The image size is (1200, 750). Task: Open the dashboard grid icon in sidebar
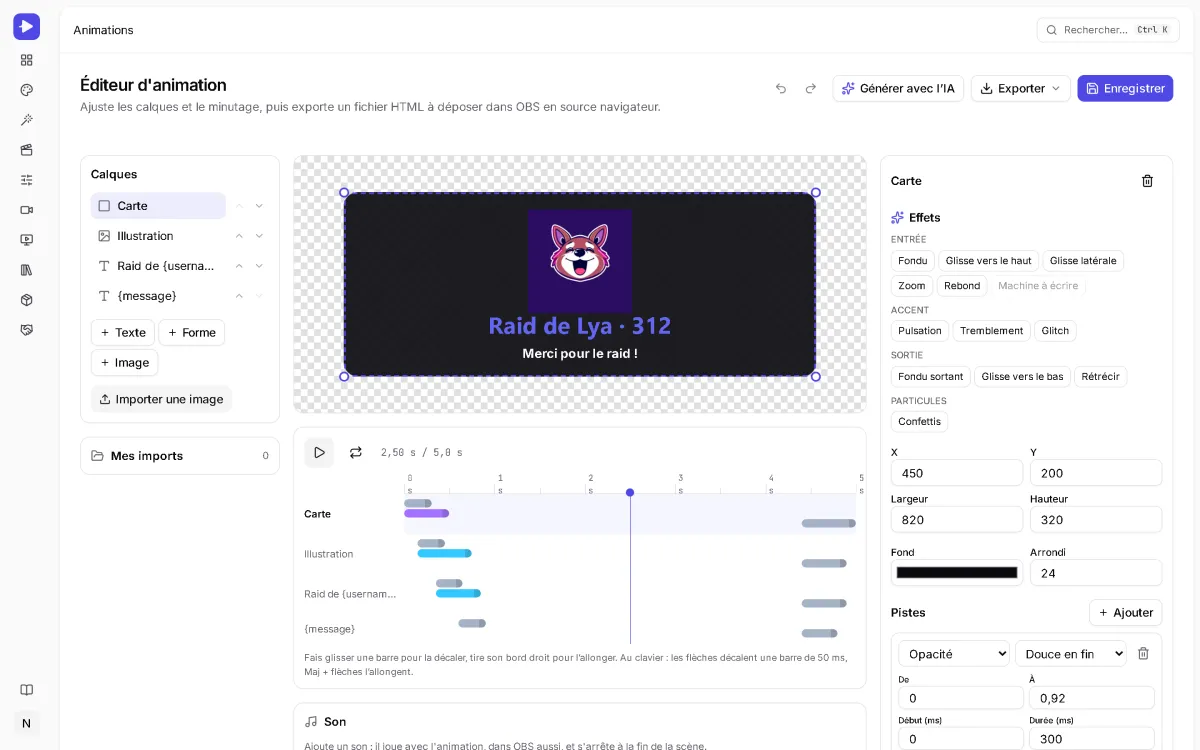(x=26, y=60)
